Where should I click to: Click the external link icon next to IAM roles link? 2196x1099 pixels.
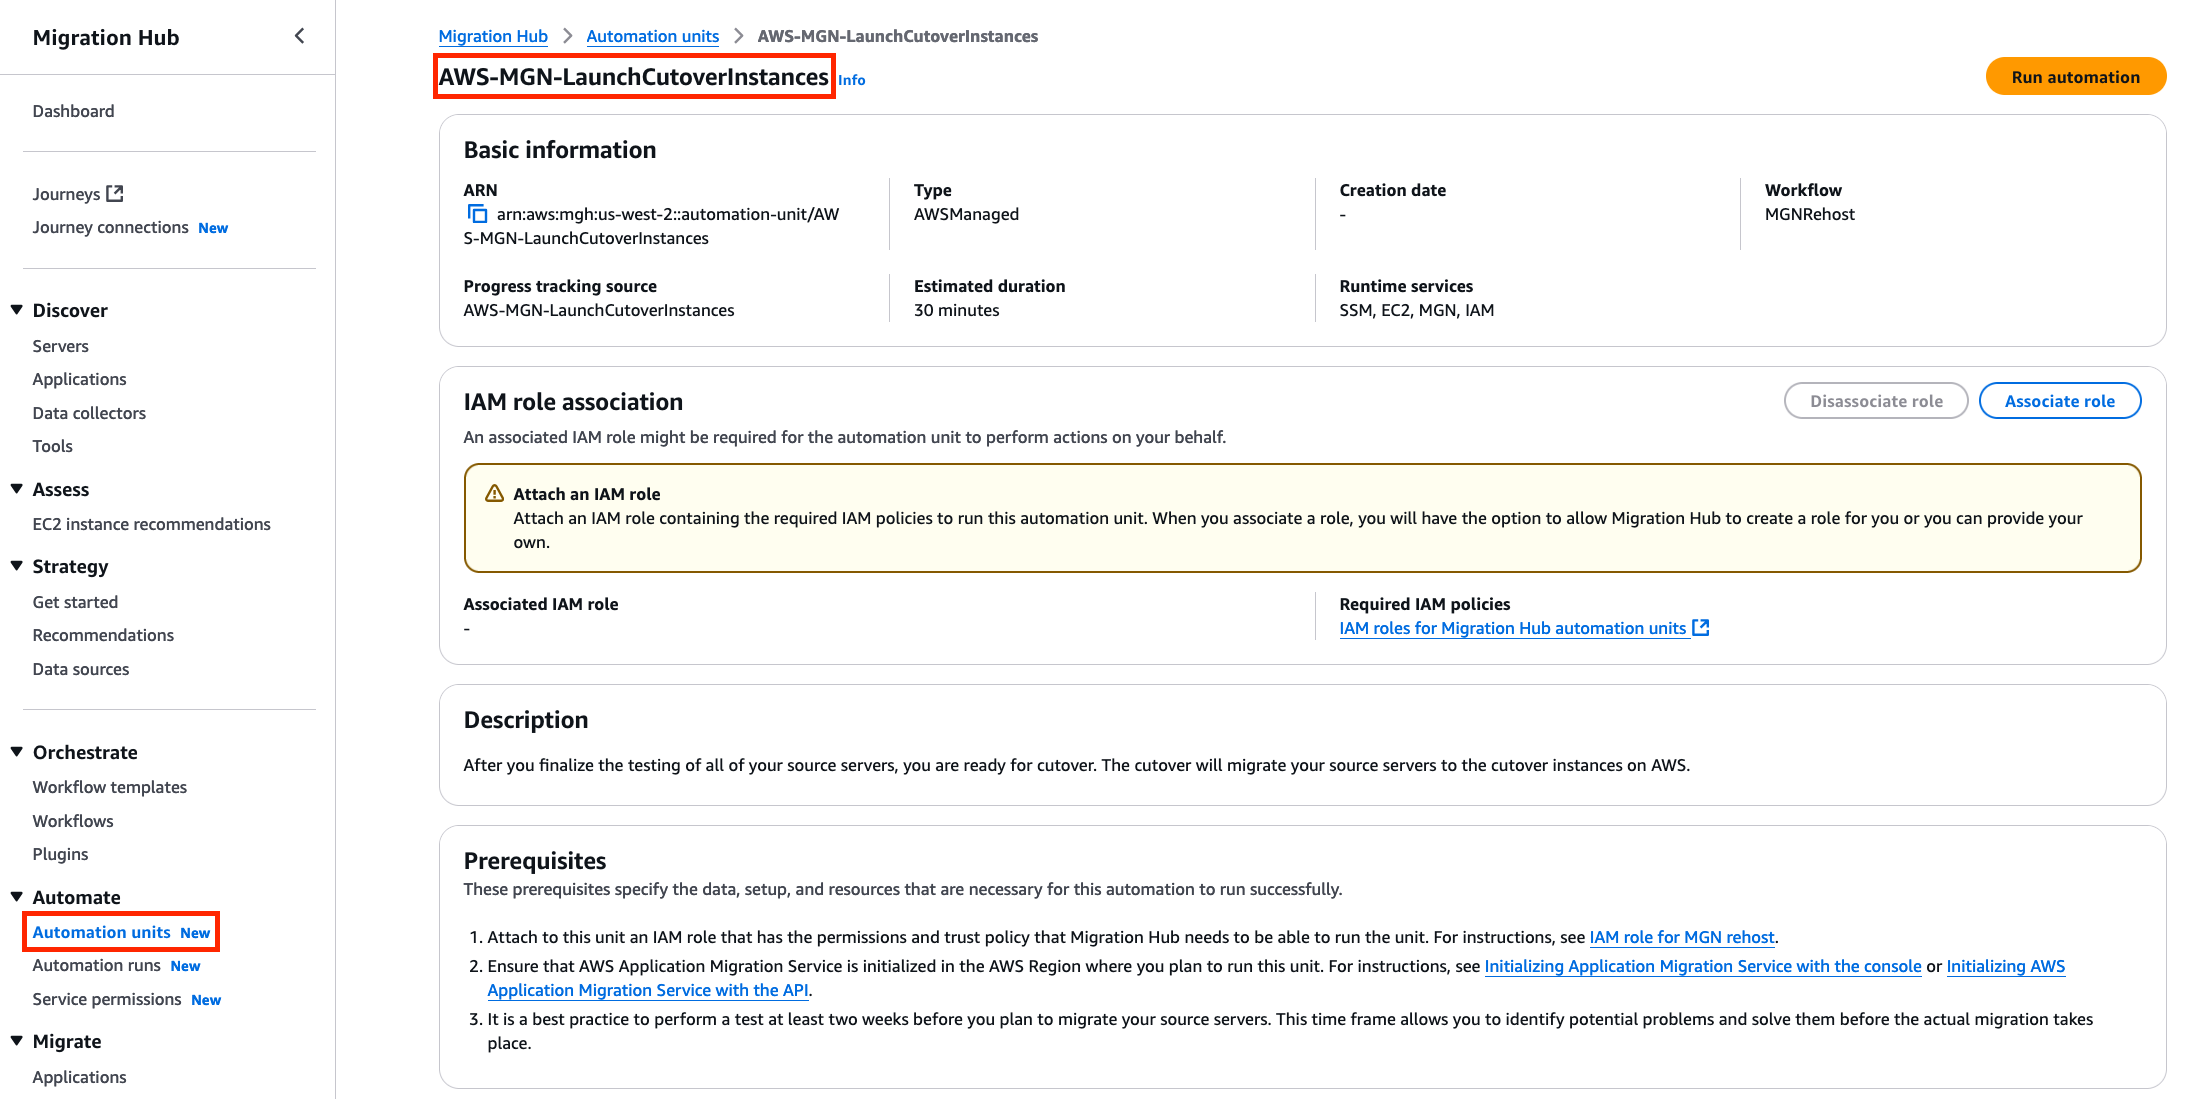point(1702,628)
